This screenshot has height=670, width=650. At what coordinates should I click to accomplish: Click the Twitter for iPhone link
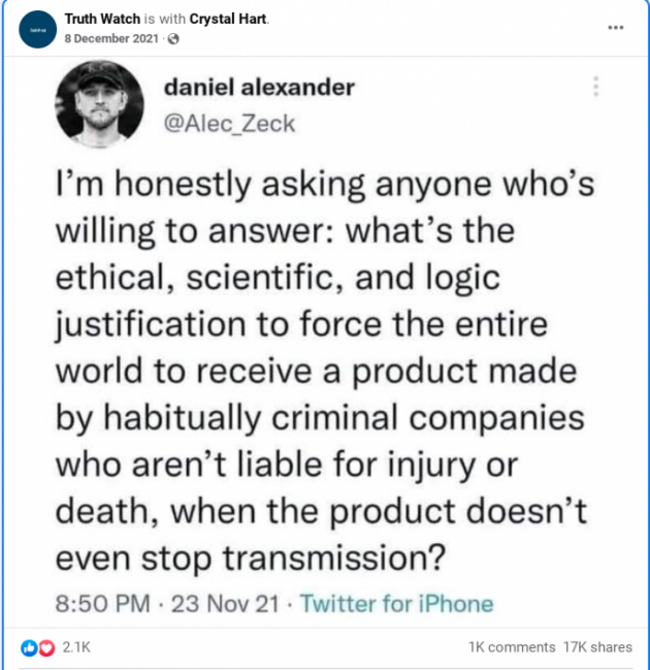[397, 604]
